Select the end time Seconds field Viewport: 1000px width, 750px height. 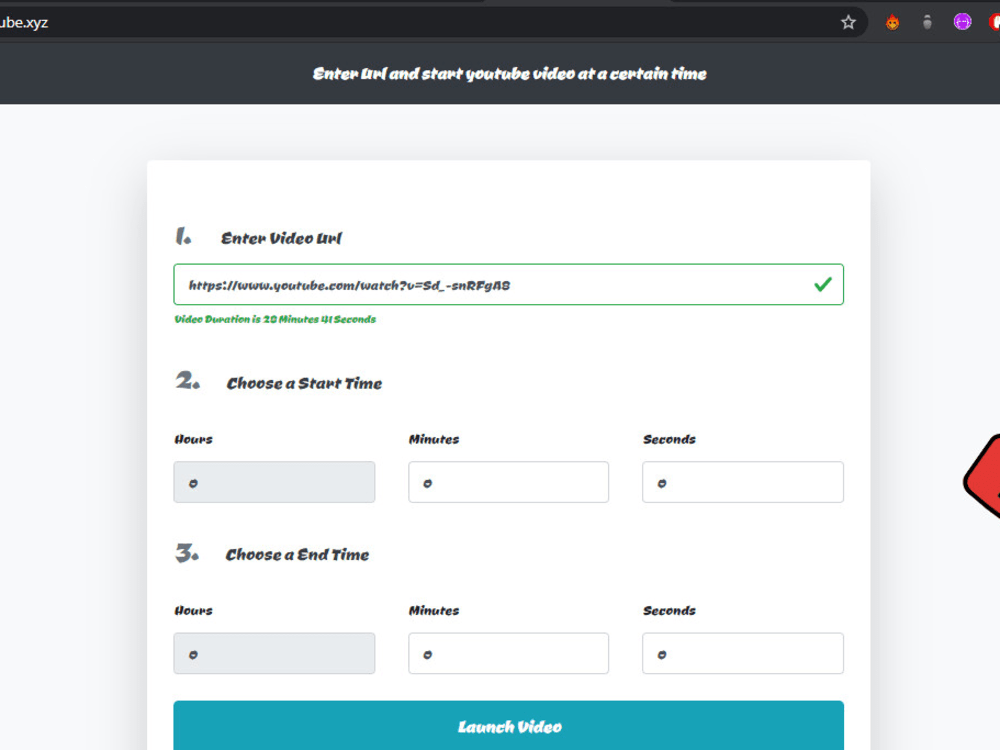click(742, 653)
